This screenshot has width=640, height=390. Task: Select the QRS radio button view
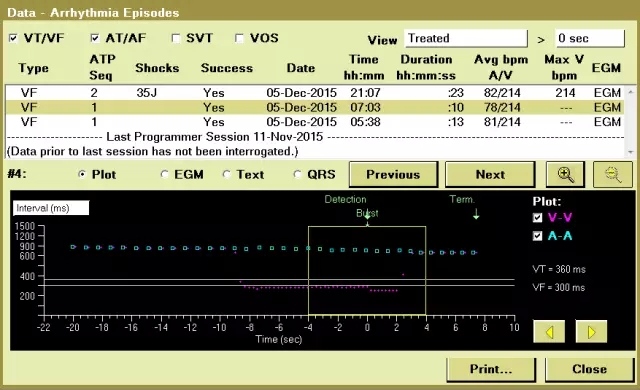298,175
